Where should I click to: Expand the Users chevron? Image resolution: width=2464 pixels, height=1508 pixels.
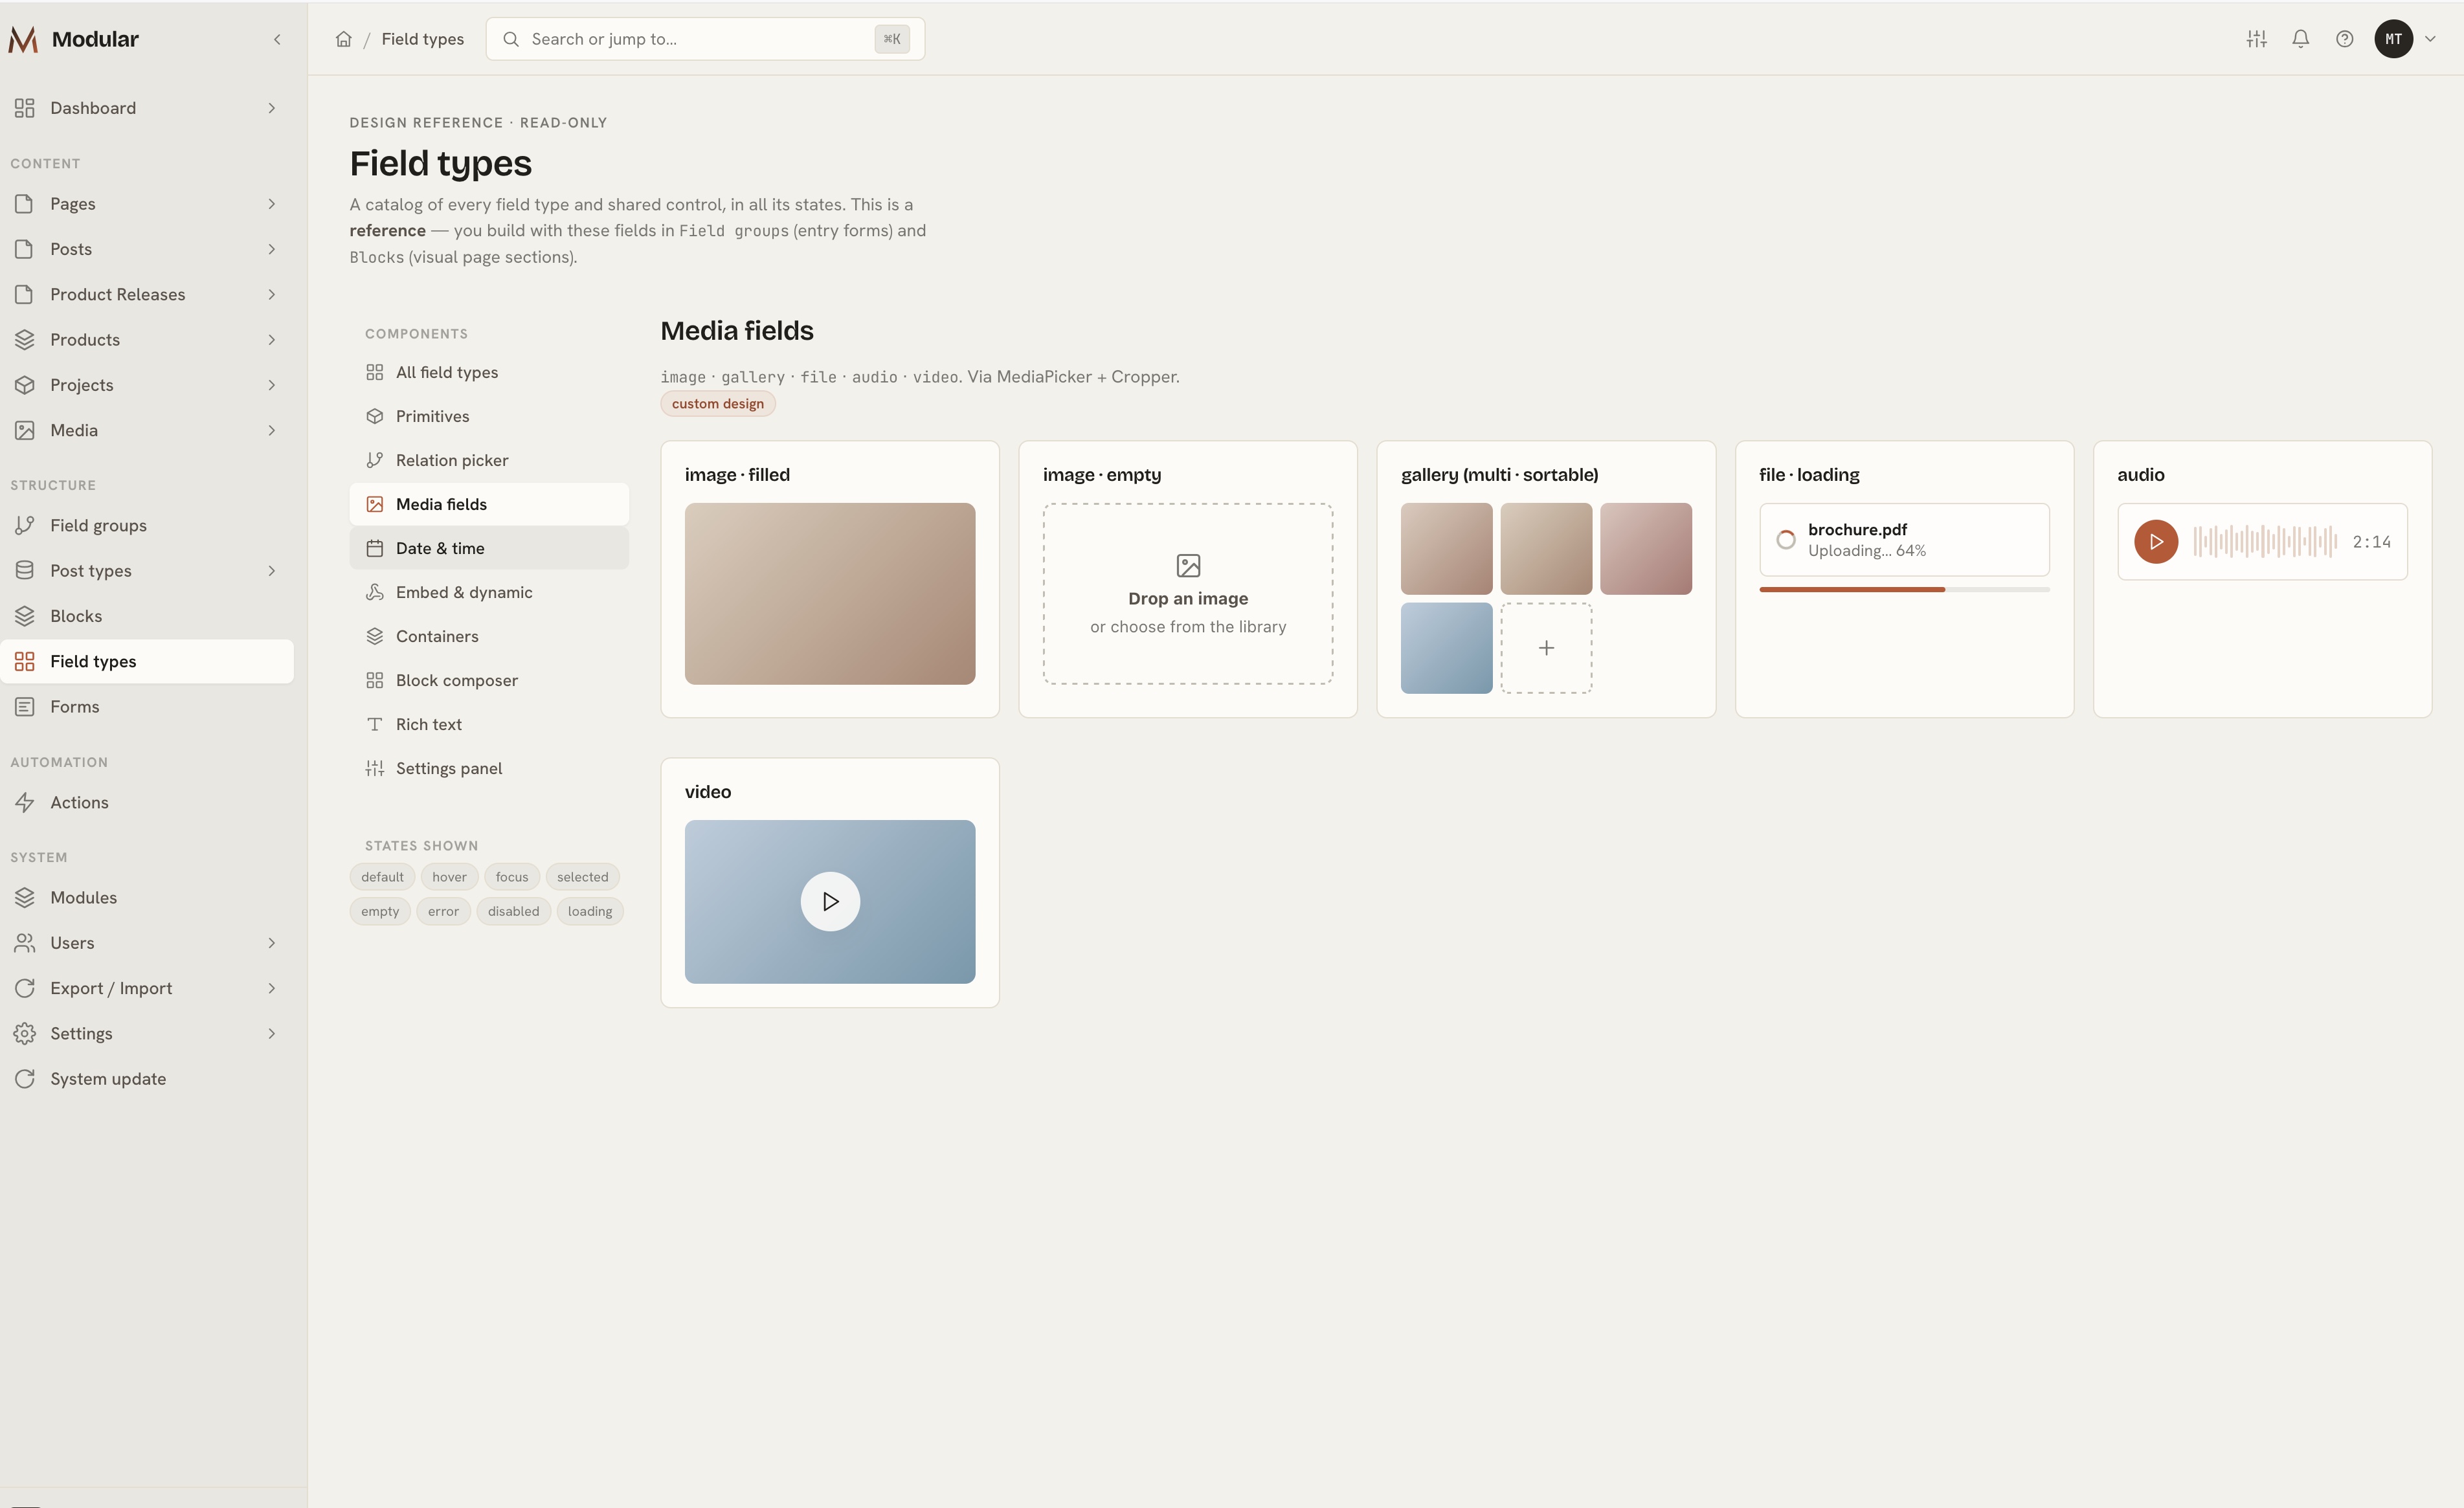click(271, 943)
